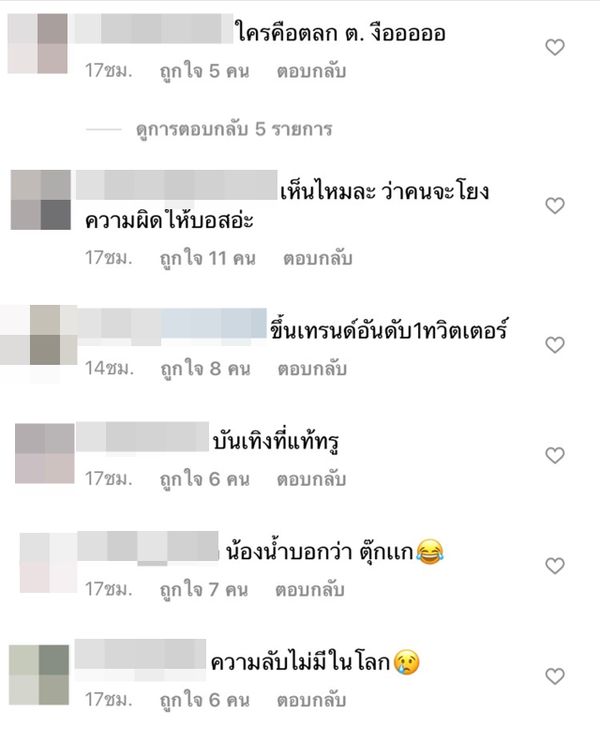Like the comment about "โยงความผิดให้บอสอ่ะ"
The height and width of the screenshot is (742, 600).
(x=555, y=206)
